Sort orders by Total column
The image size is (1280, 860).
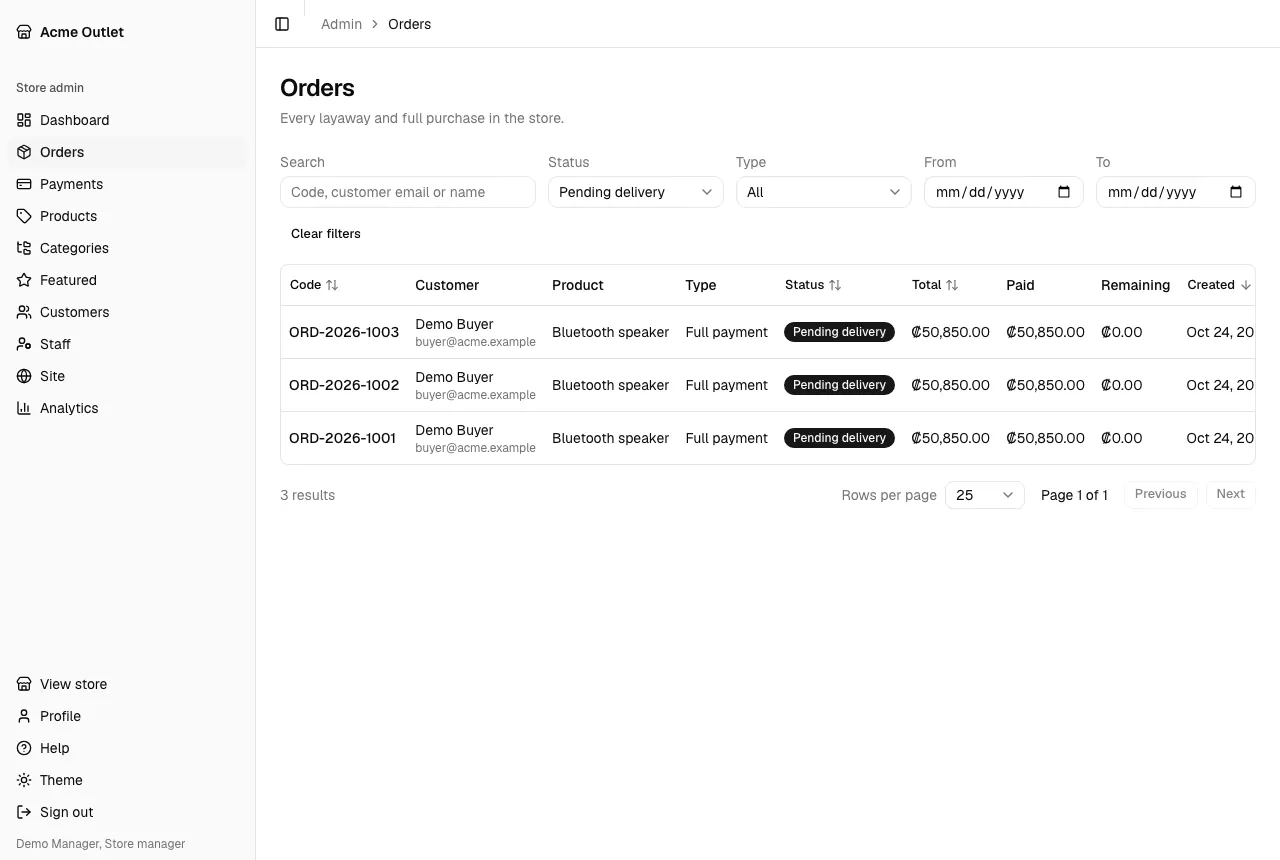(935, 285)
